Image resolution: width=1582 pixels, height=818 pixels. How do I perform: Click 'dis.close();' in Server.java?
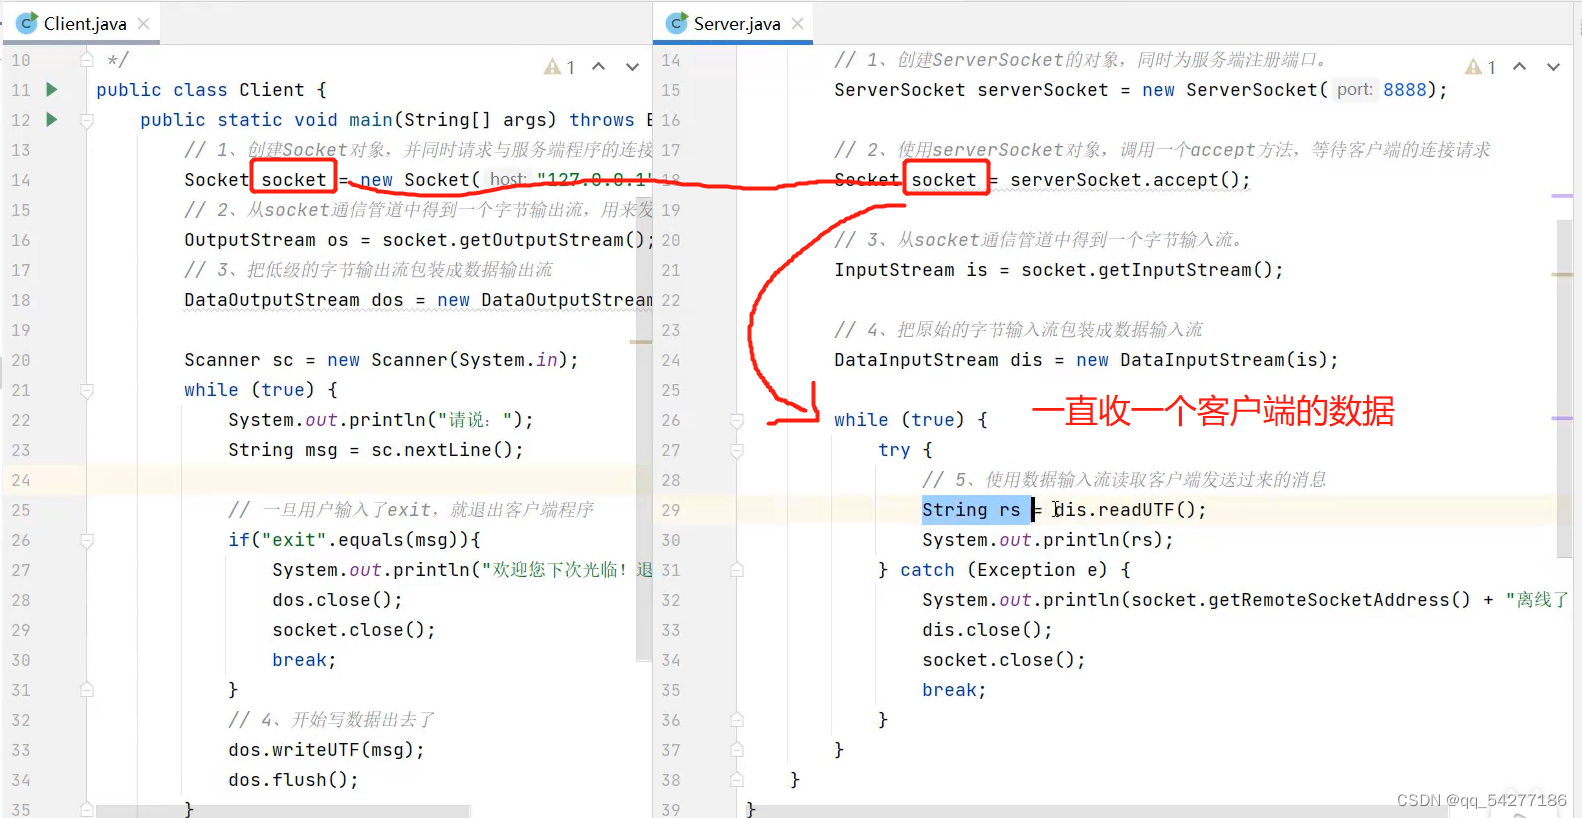pyautogui.click(x=987, y=630)
